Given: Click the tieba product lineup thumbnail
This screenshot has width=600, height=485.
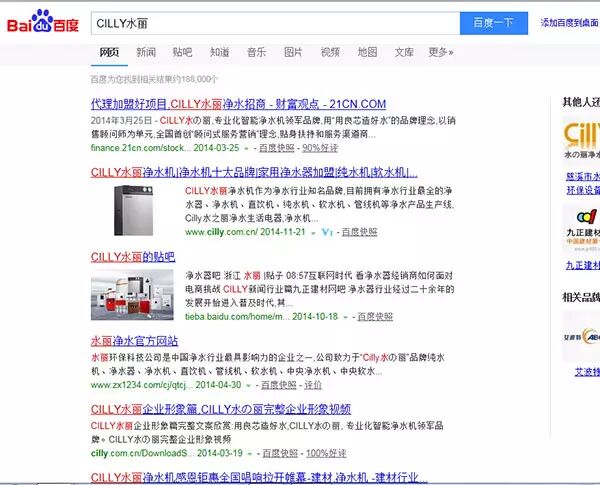Looking at the screenshot, I should tap(132, 294).
